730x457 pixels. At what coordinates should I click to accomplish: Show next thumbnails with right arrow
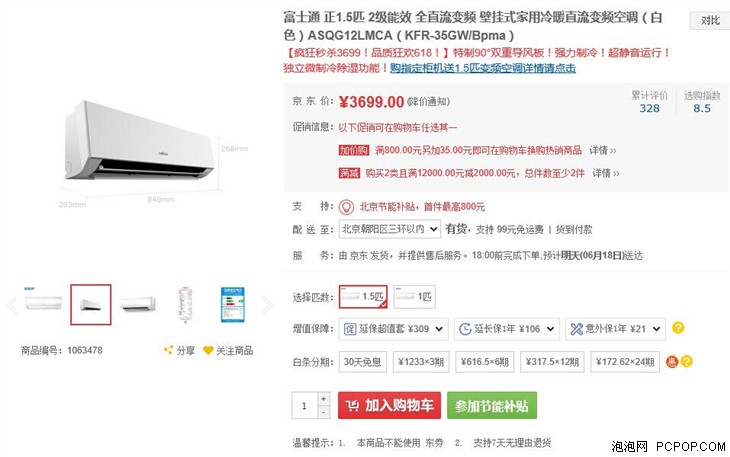coord(267,305)
